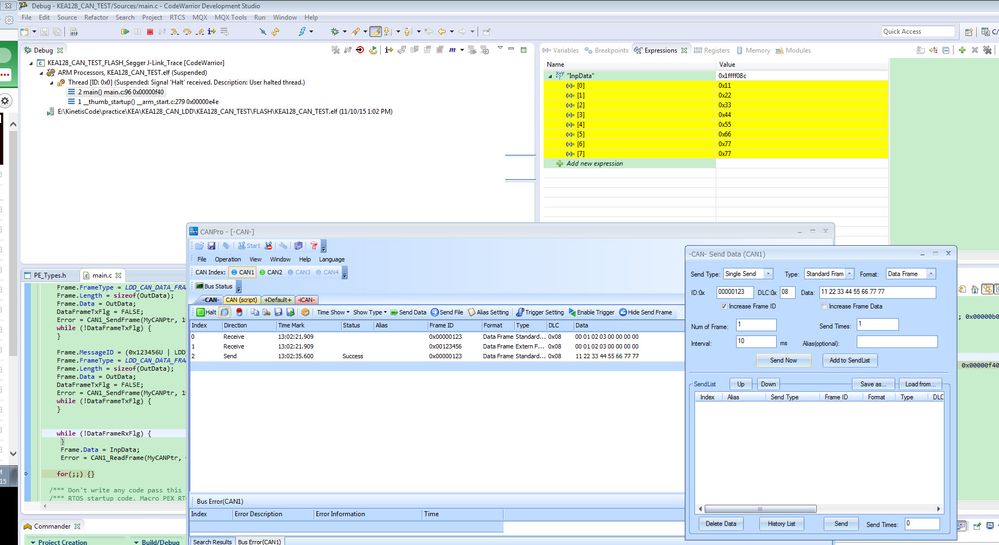Image resolution: width=999 pixels, height=545 pixels.
Task: Toggle the Increase Frame ID checkbox
Action: [724, 307]
